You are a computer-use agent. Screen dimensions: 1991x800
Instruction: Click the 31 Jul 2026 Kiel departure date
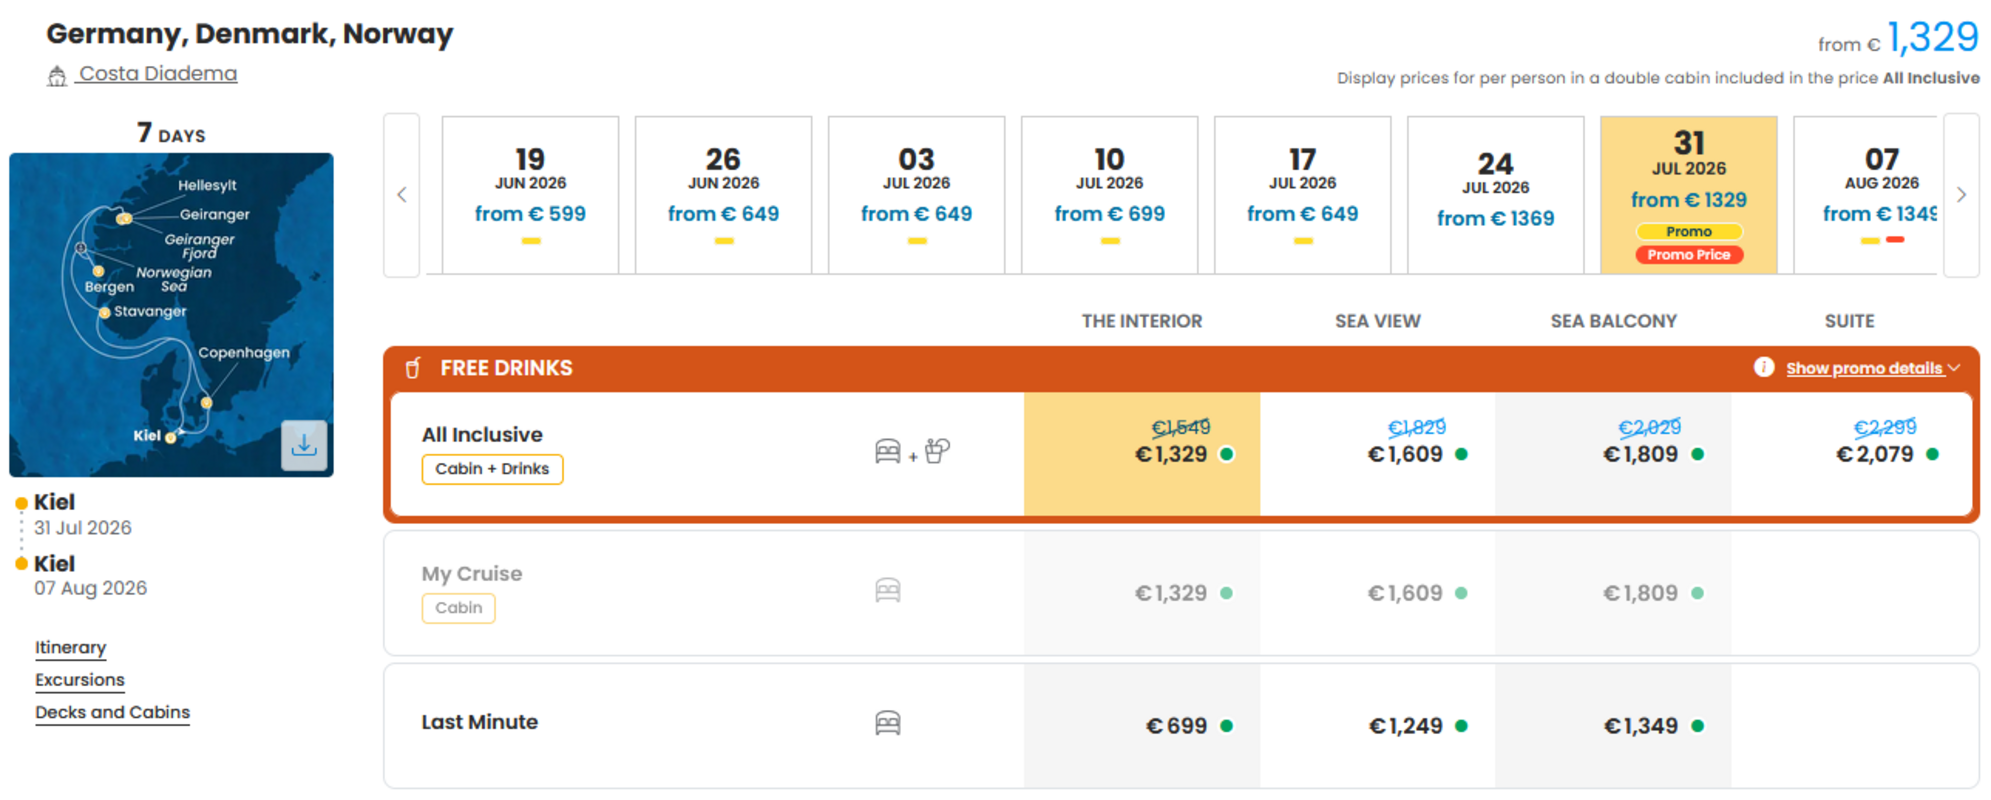click(83, 528)
